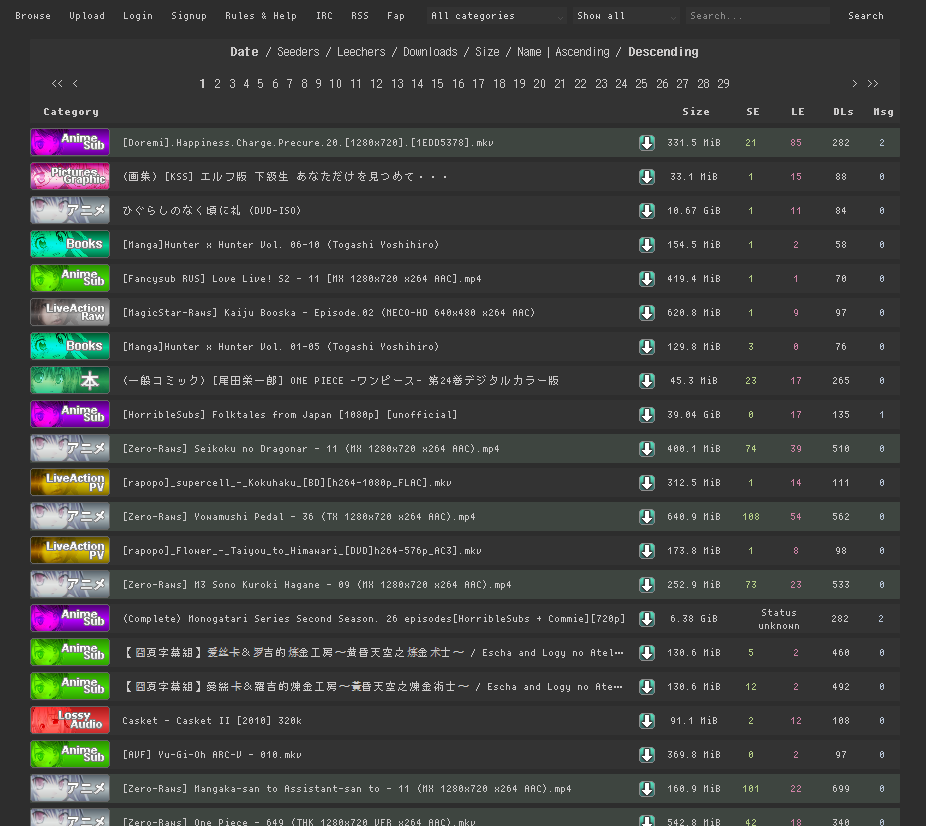Image resolution: width=926 pixels, height=826 pixels.
Task: Open Casket - Casket II [2010] 320k title
Action: click(212, 721)
